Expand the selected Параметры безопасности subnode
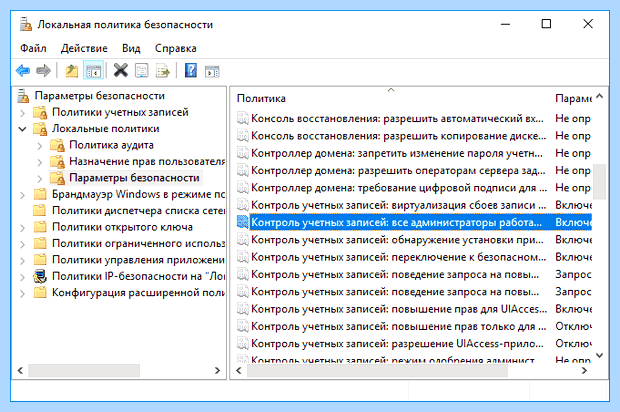The image size is (620, 412). 40,179
